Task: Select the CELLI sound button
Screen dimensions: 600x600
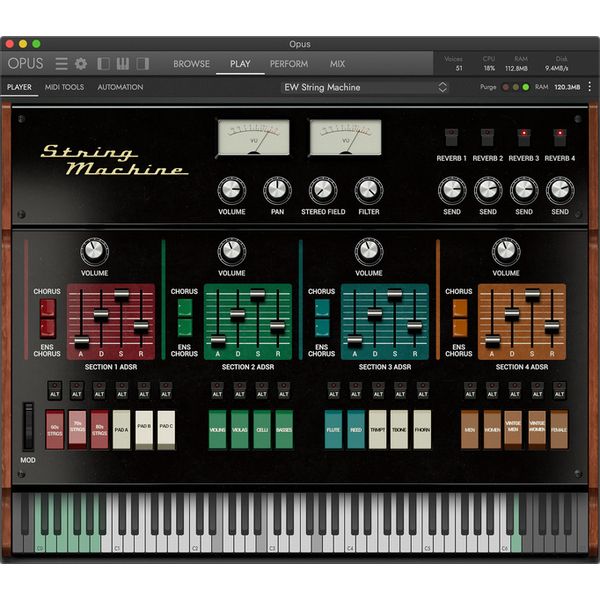Action: click(x=262, y=430)
